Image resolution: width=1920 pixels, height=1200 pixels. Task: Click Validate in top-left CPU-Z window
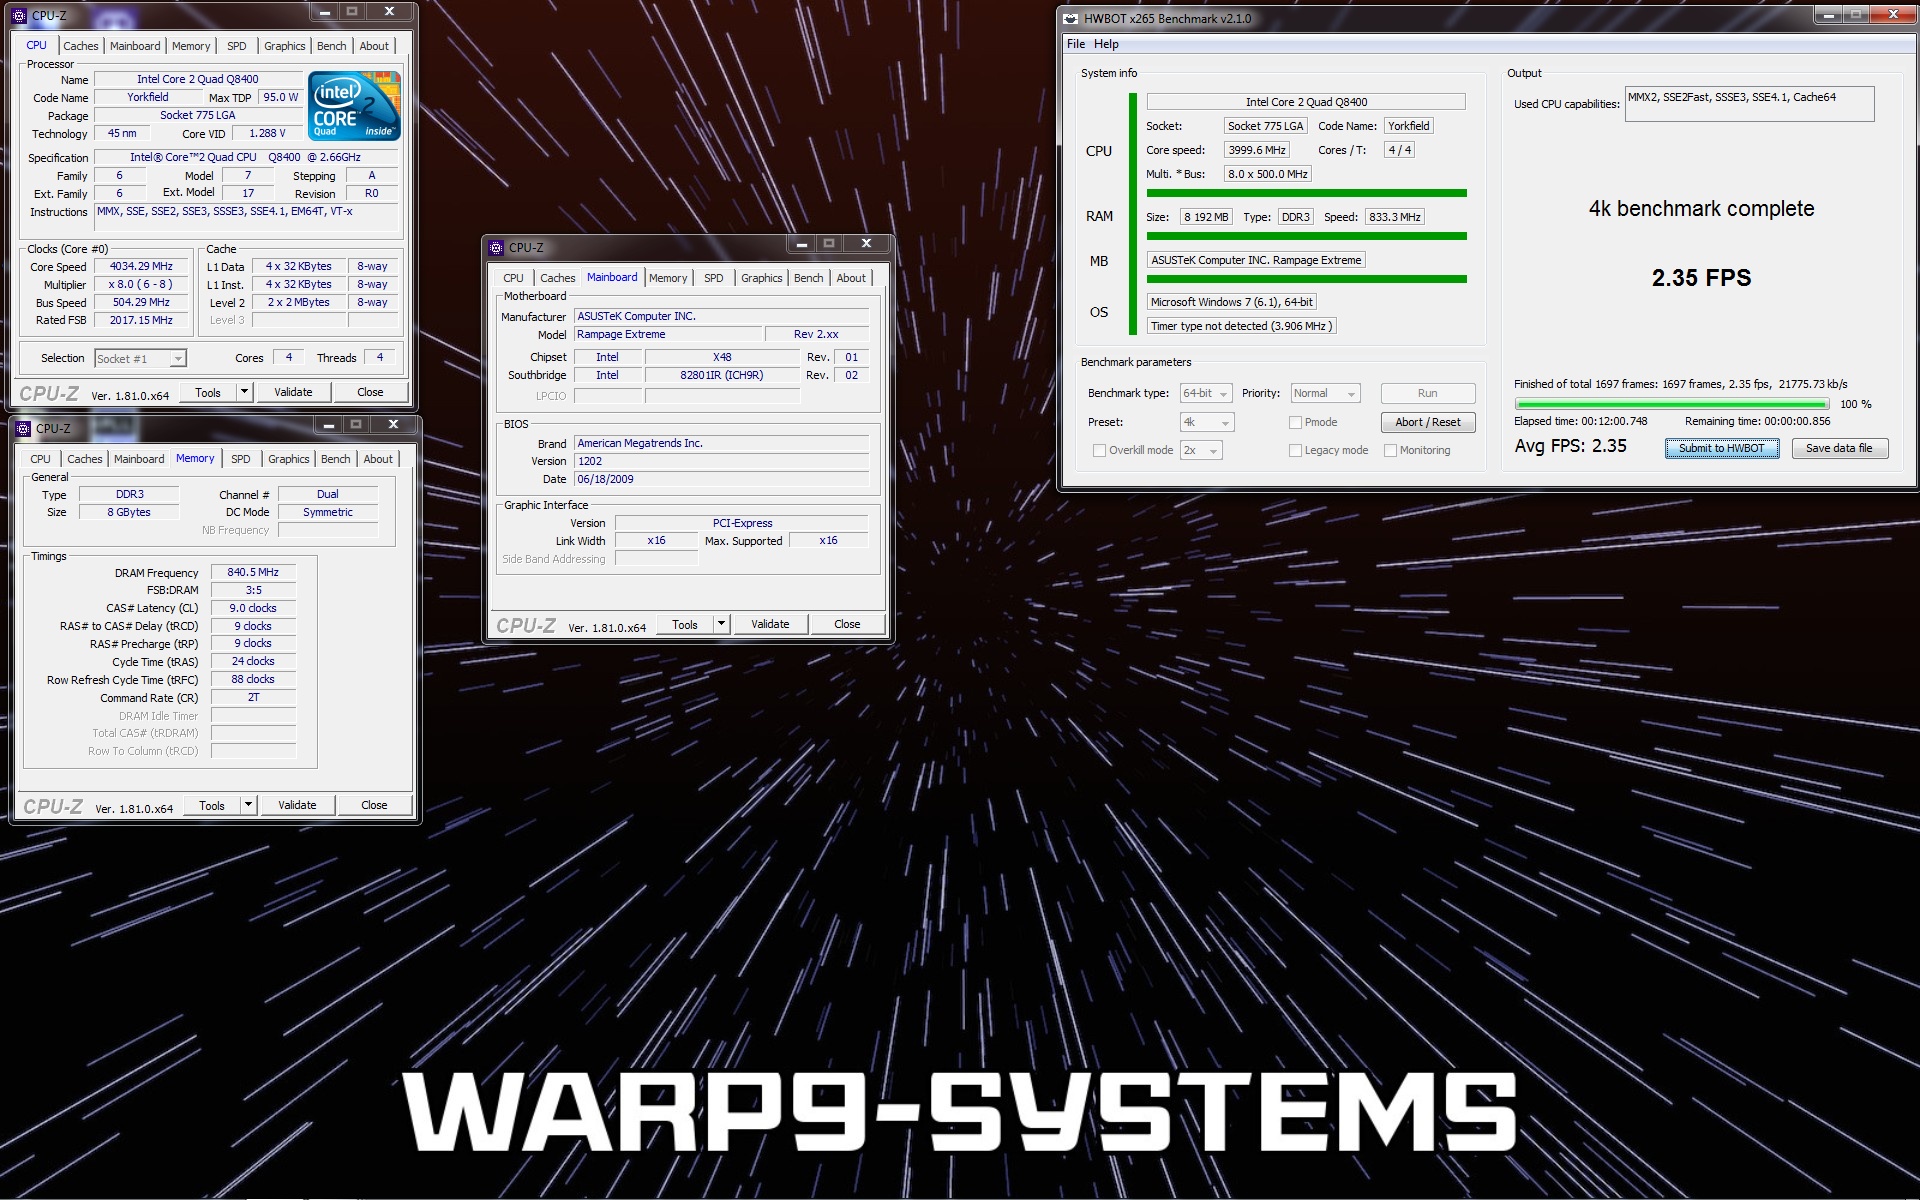tap(293, 392)
